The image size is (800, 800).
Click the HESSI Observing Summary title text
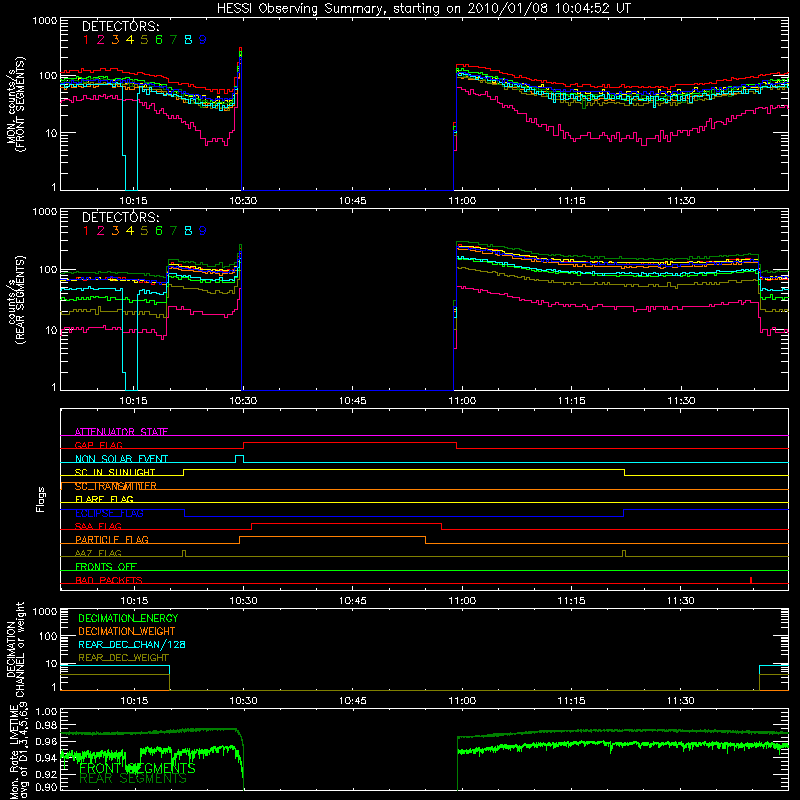click(424, 9)
